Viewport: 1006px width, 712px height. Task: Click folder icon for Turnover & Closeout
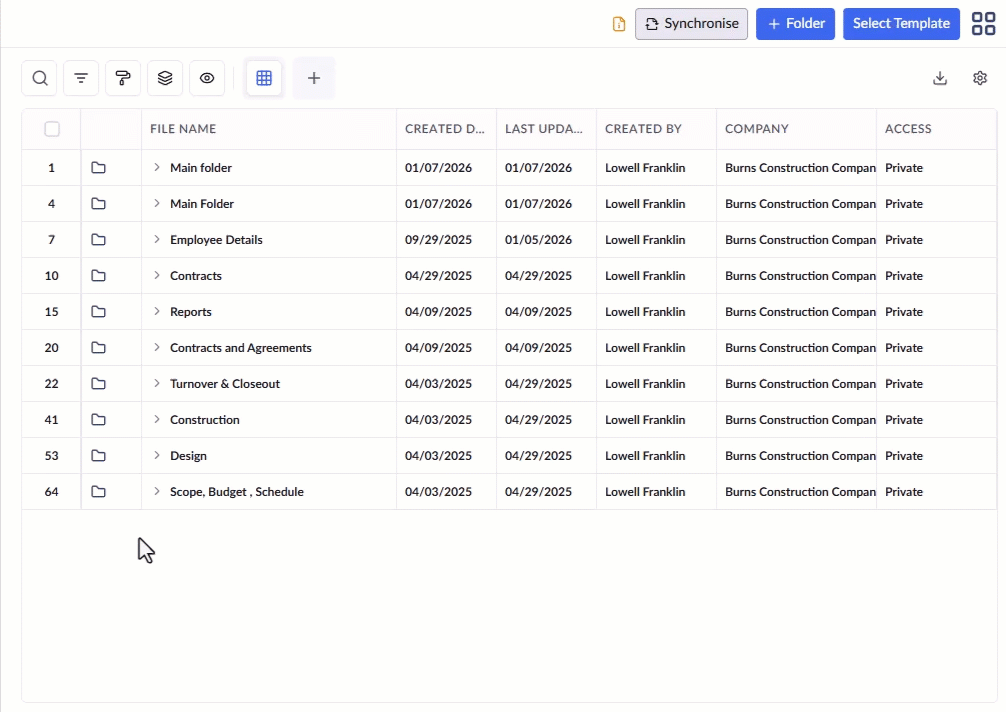coord(98,383)
